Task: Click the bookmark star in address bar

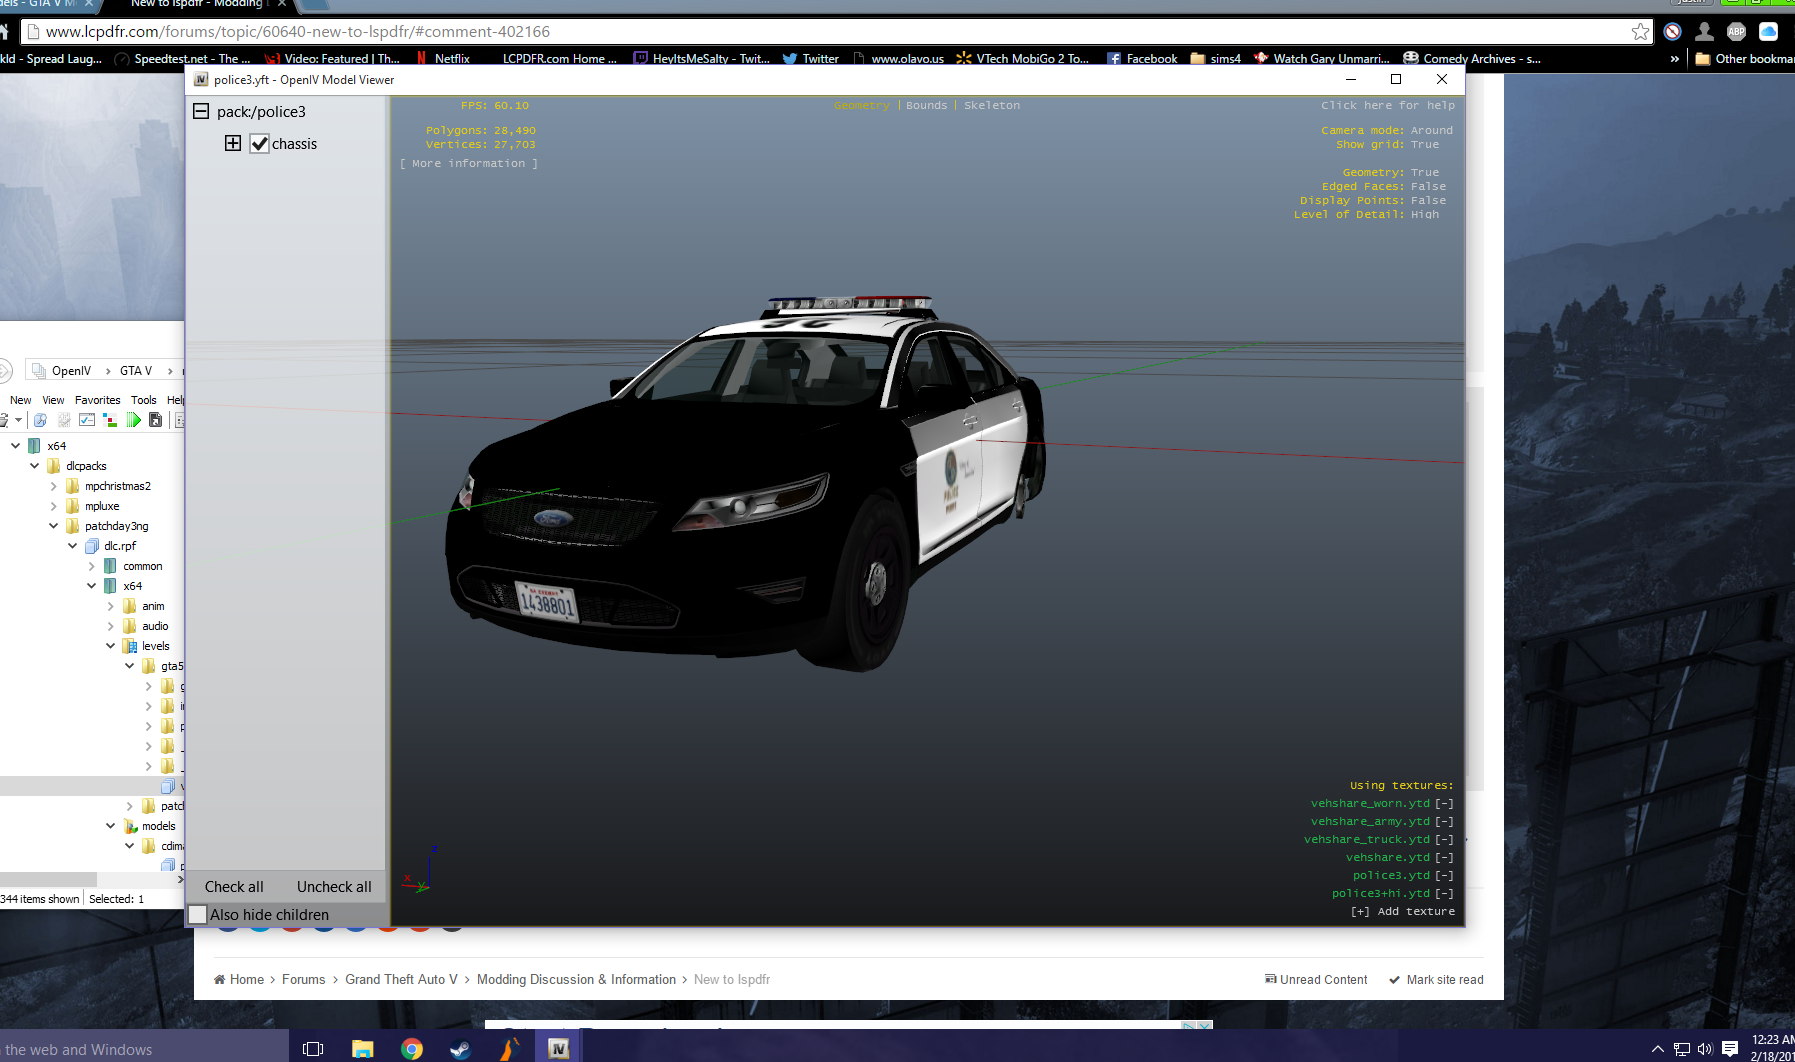Action: [1640, 32]
